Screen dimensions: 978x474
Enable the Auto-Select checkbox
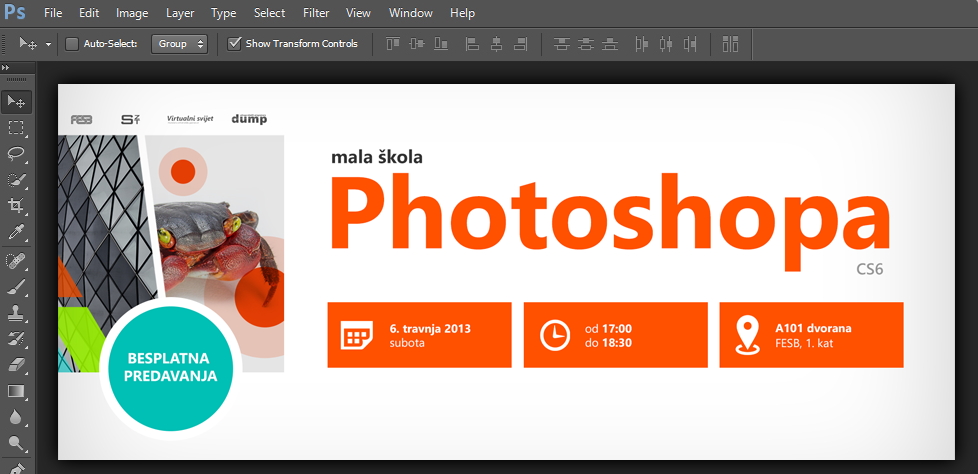[x=72, y=44]
